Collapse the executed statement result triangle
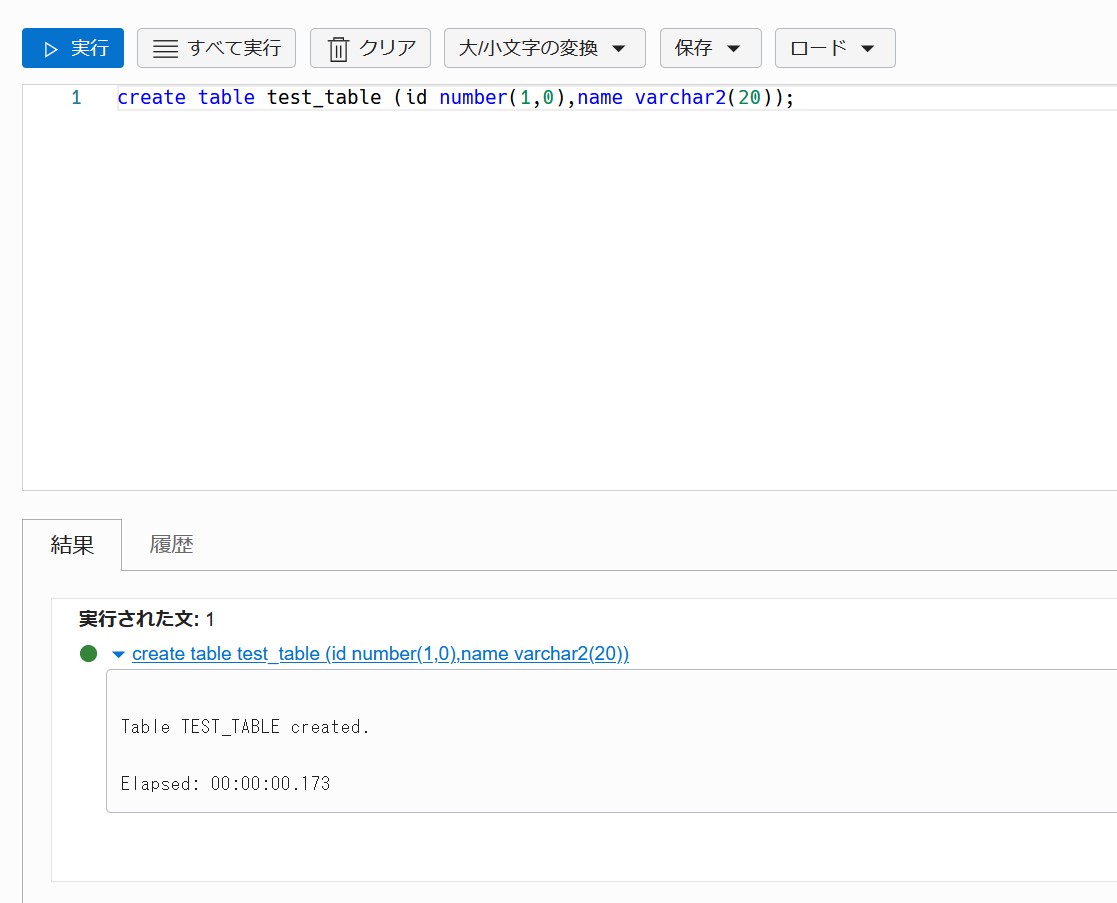Image resolution: width=1117 pixels, height=903 pixels. (118, 654)
